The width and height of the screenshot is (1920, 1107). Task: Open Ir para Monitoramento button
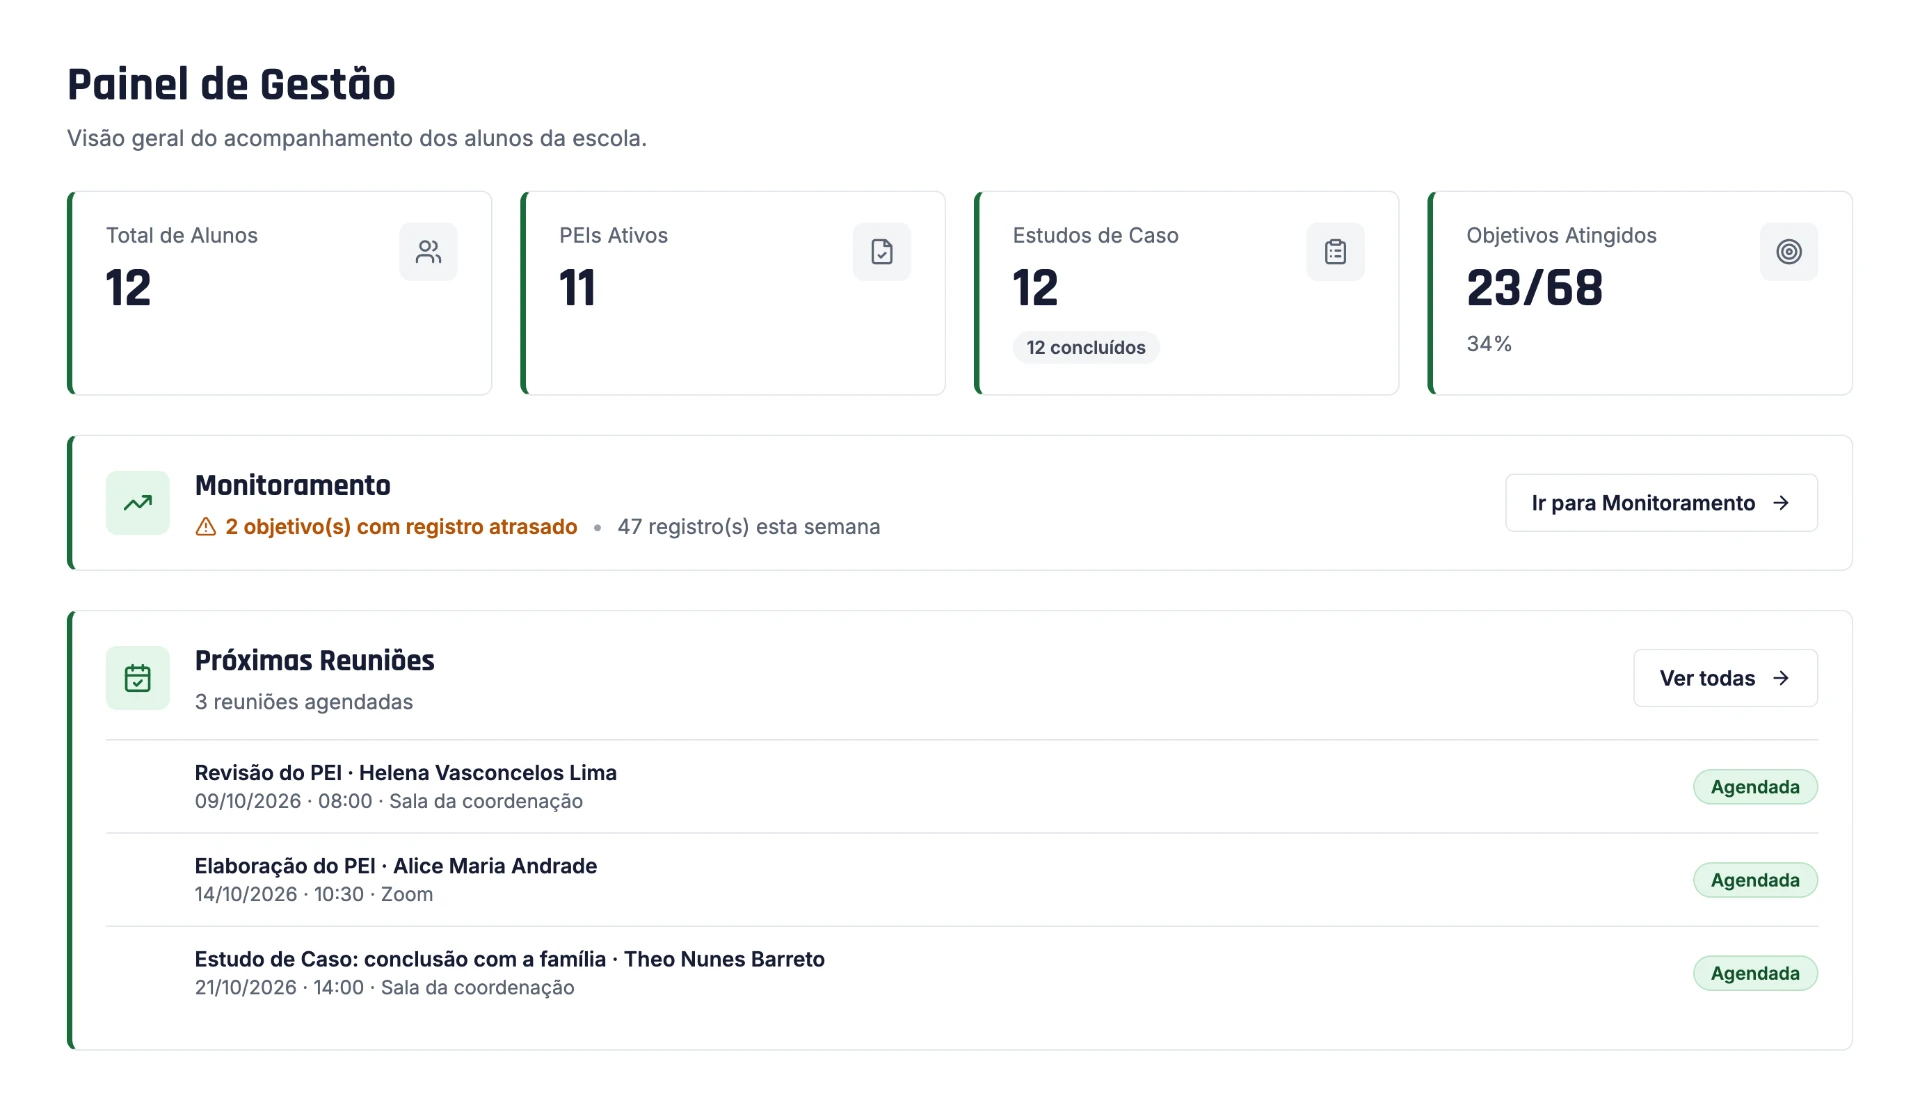click(x=1661, y=503)
